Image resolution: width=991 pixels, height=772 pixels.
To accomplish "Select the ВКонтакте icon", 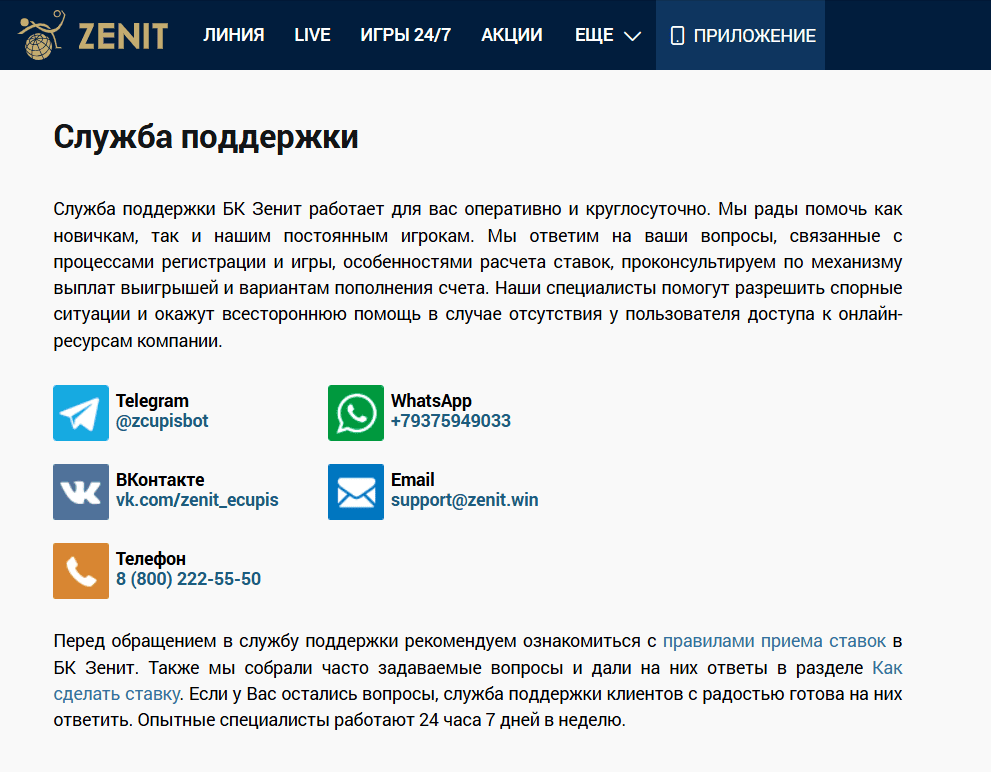I will coord(80,492).
